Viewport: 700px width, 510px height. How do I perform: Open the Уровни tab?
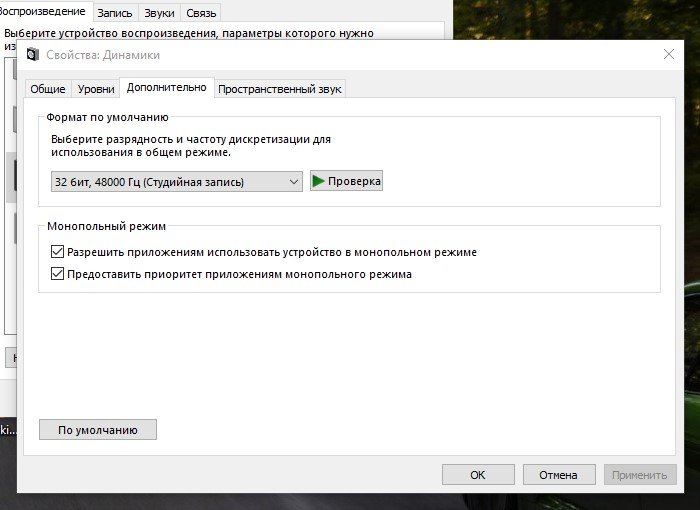96,89
